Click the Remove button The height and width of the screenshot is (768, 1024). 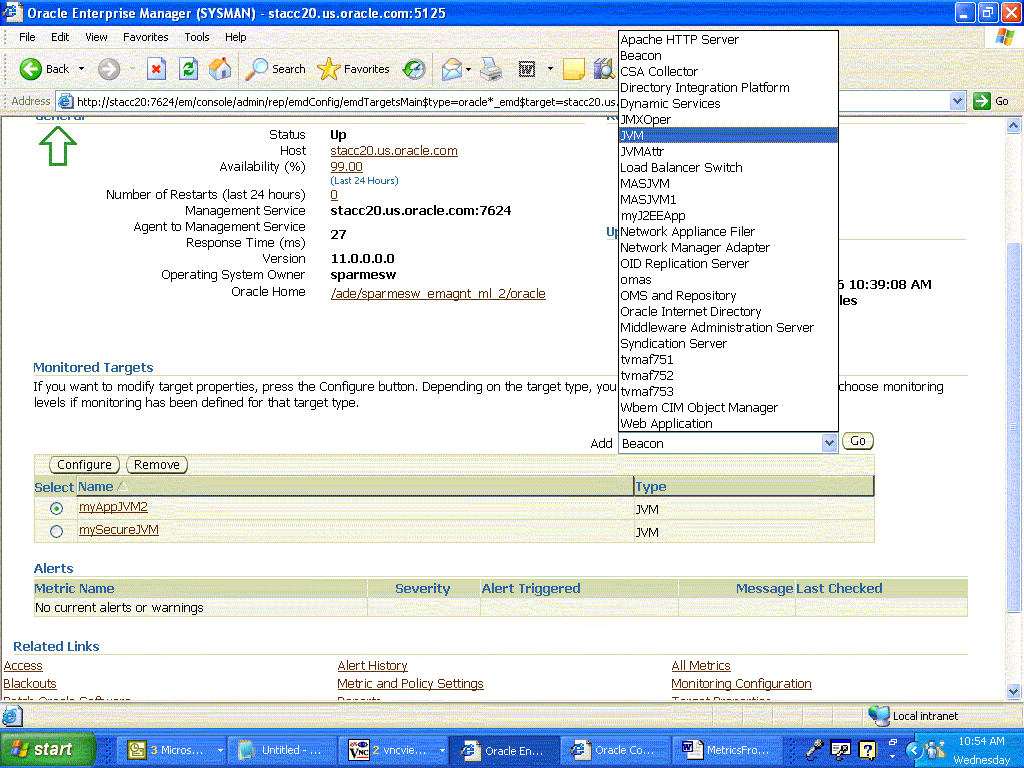157,464
